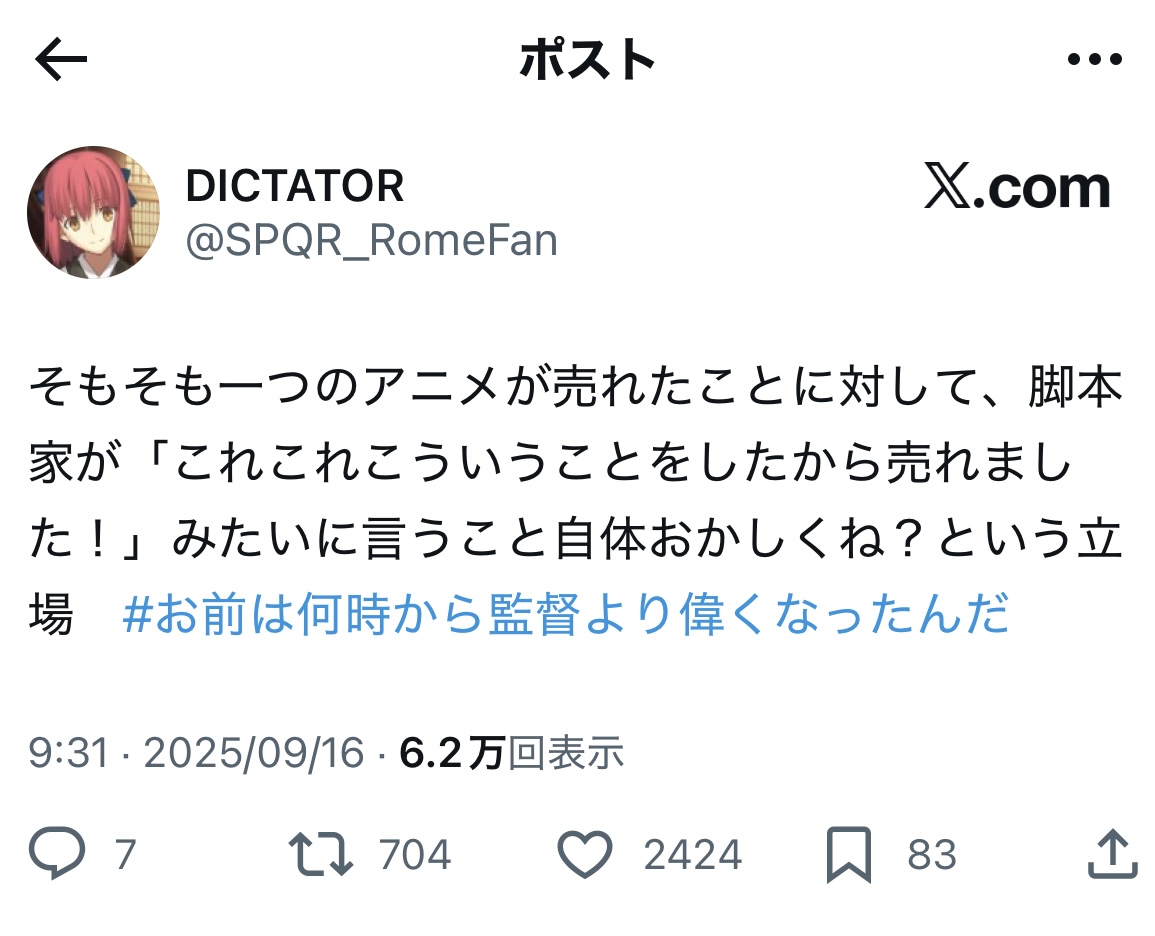Click the like count 2424
This screenshot has width=1155, height=936.
tap(692, 854)
